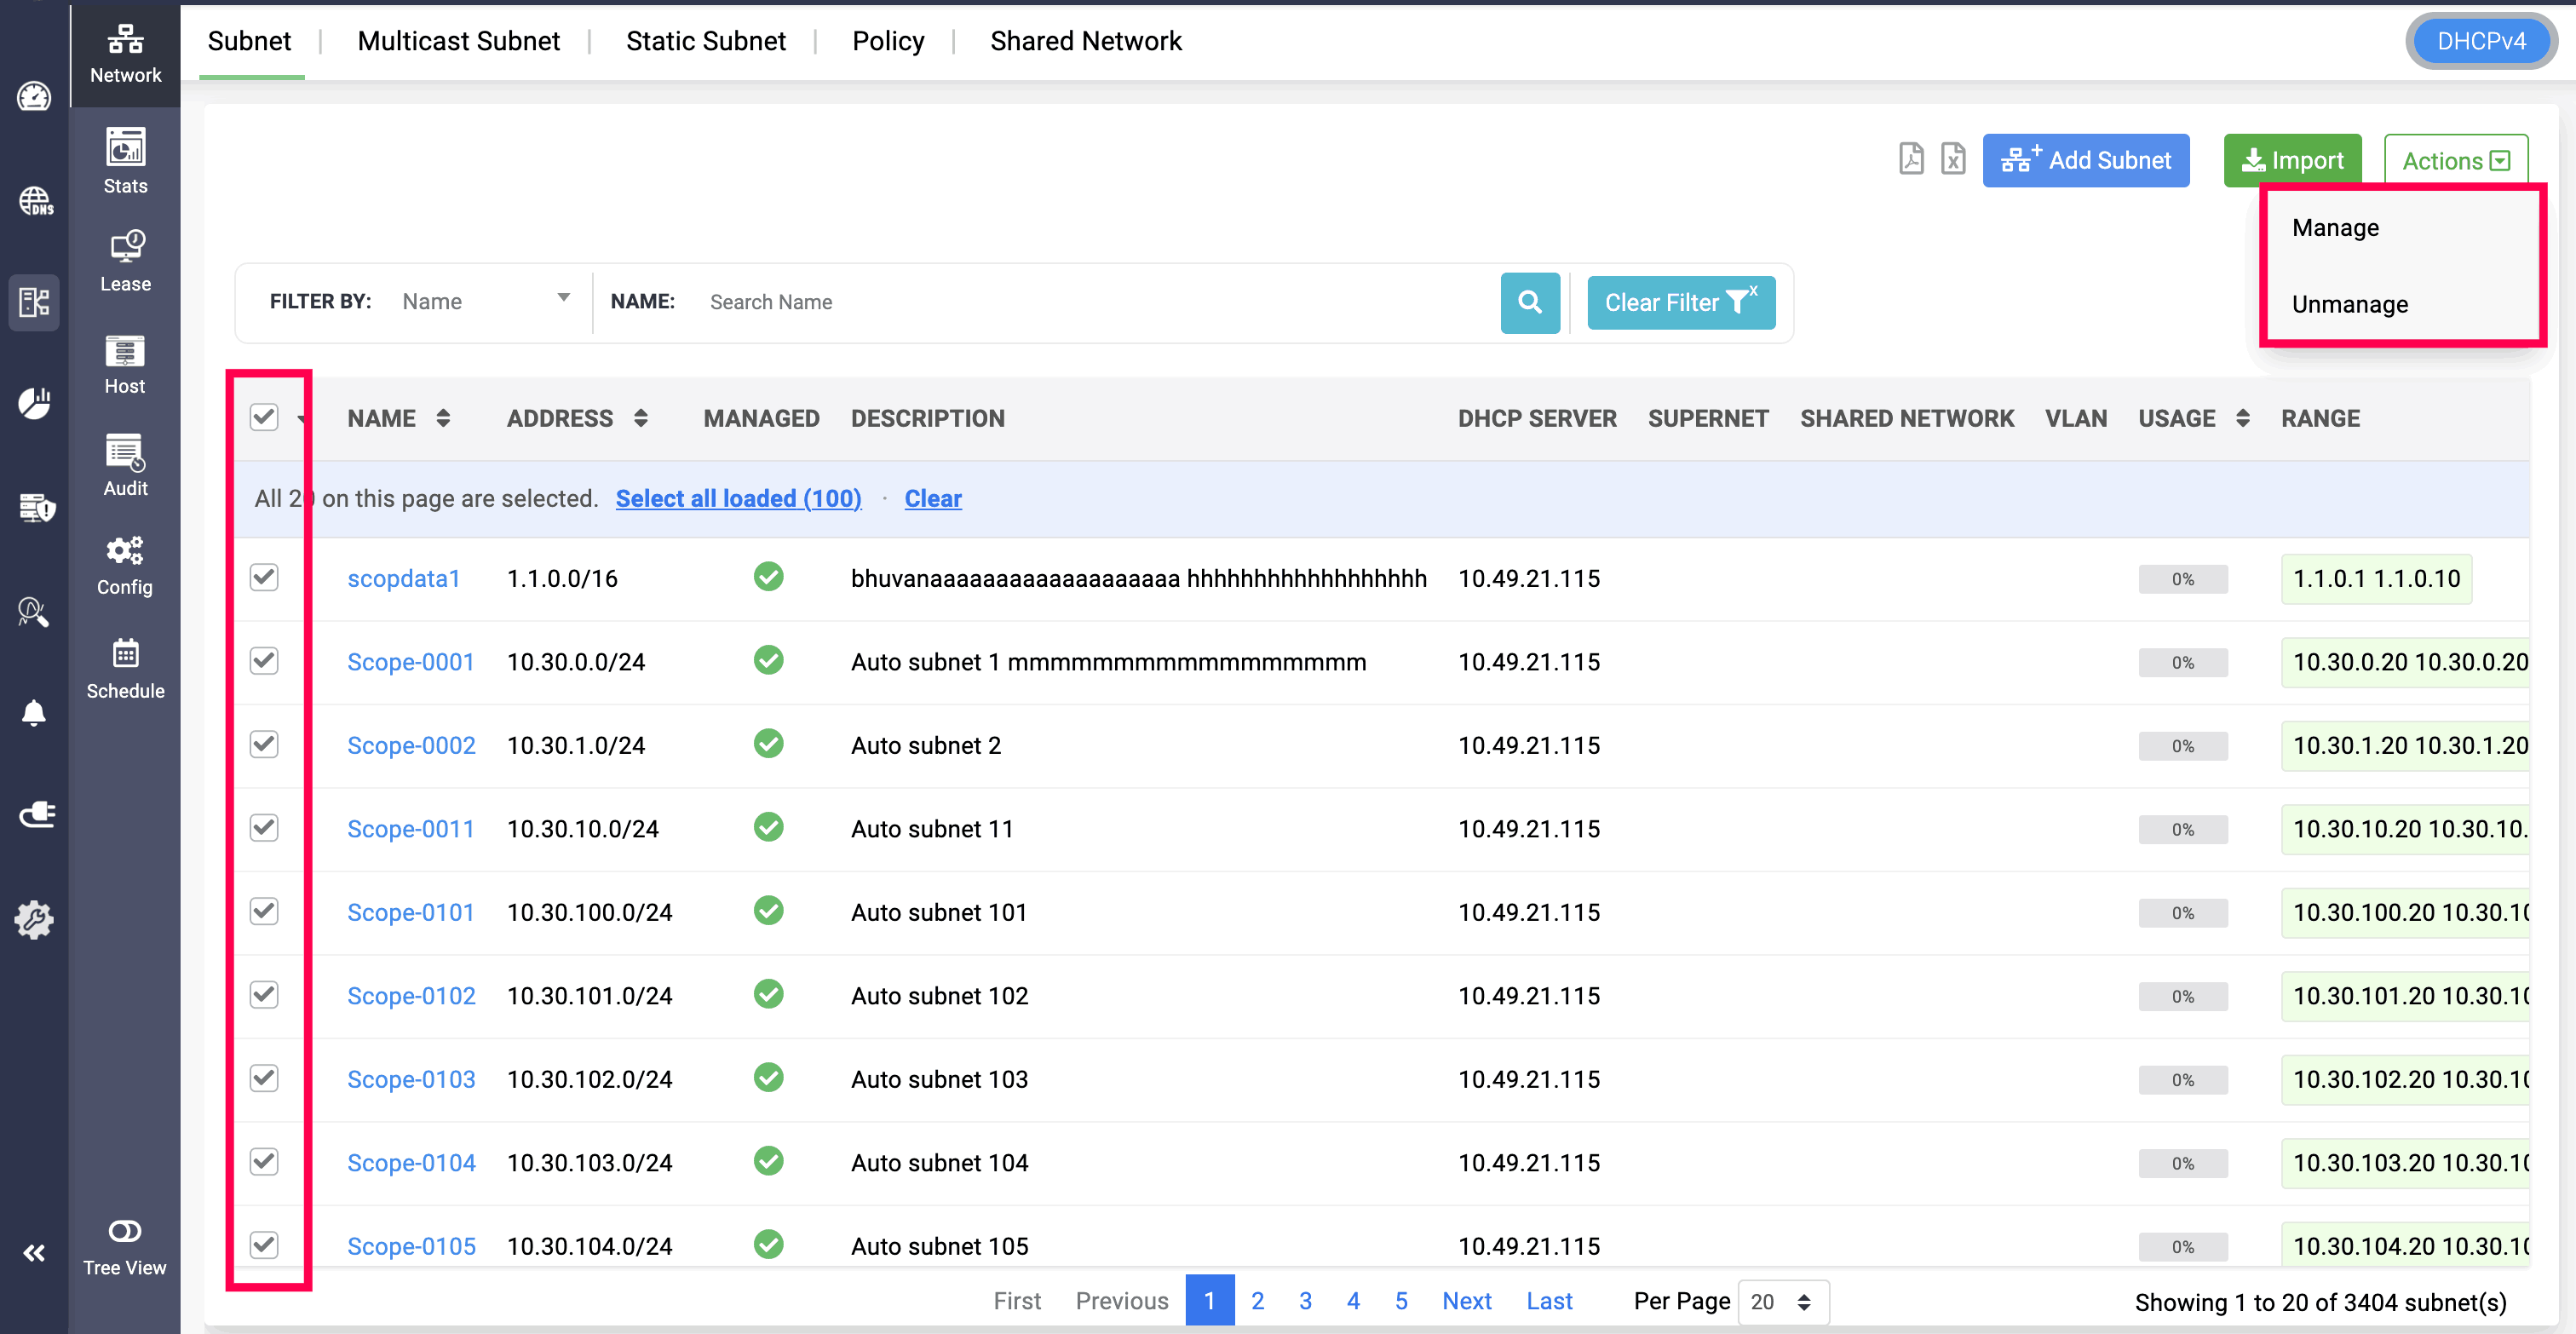Switch to the Multicast Subnet tab
This screenshot has width=2576, height=1334.
click(458, 41)
